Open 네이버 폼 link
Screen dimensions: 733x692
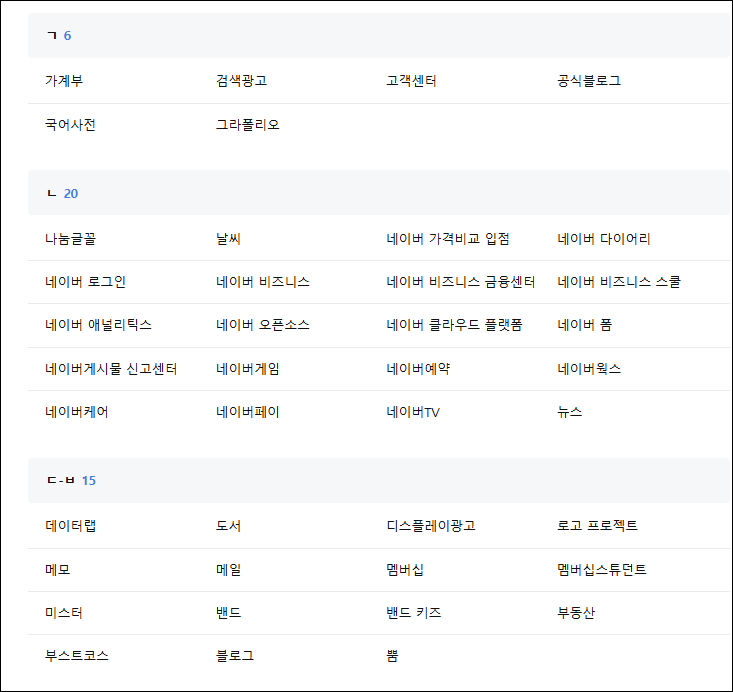[584, 325]
